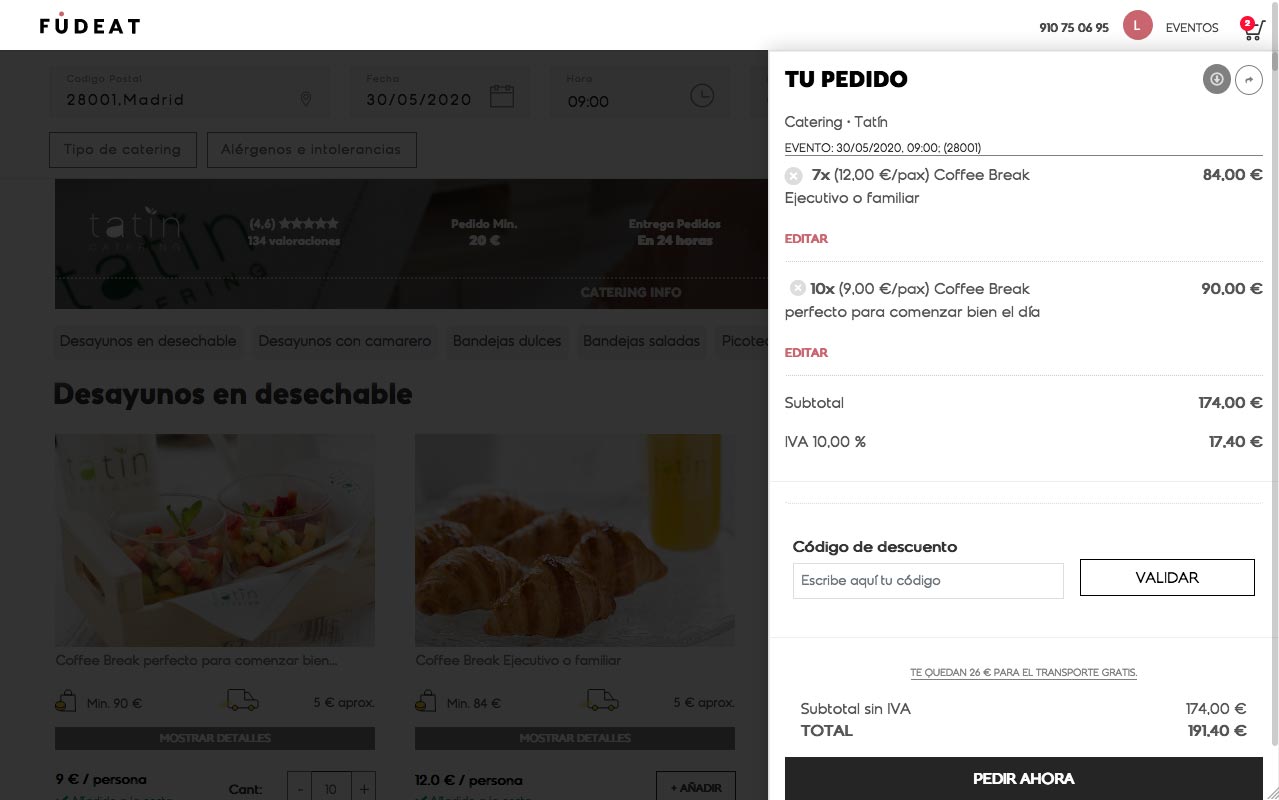Viewport: 1279px width, 800px height.
Task: Click the Fecha date field
Action: [x=439, y=92]
